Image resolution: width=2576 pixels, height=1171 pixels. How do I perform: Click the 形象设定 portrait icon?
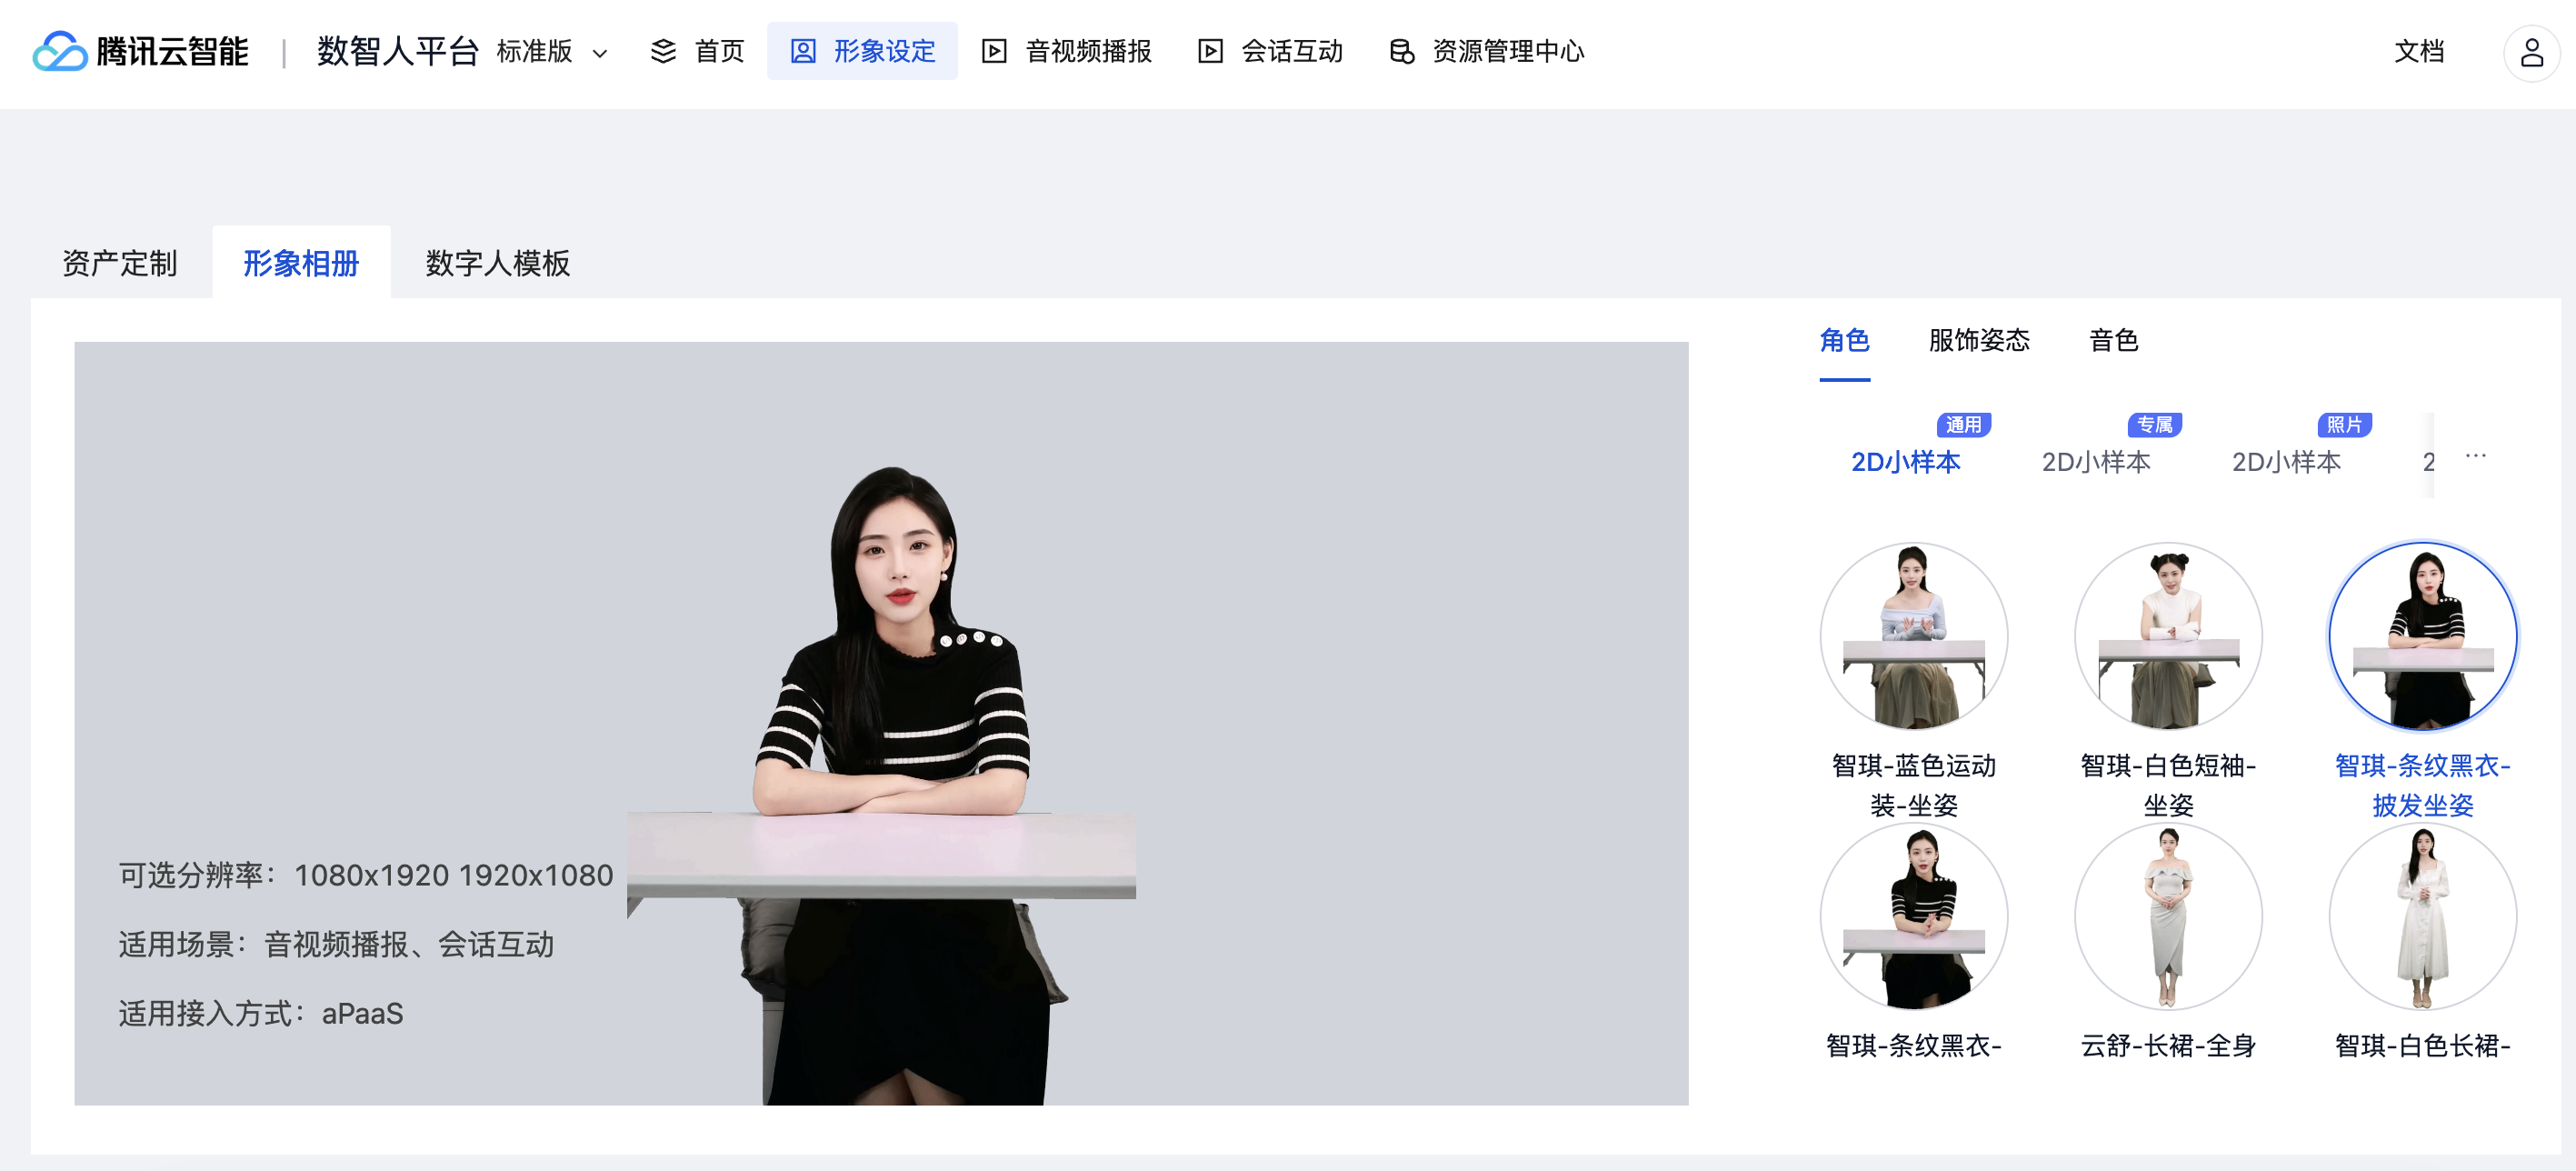803,51
